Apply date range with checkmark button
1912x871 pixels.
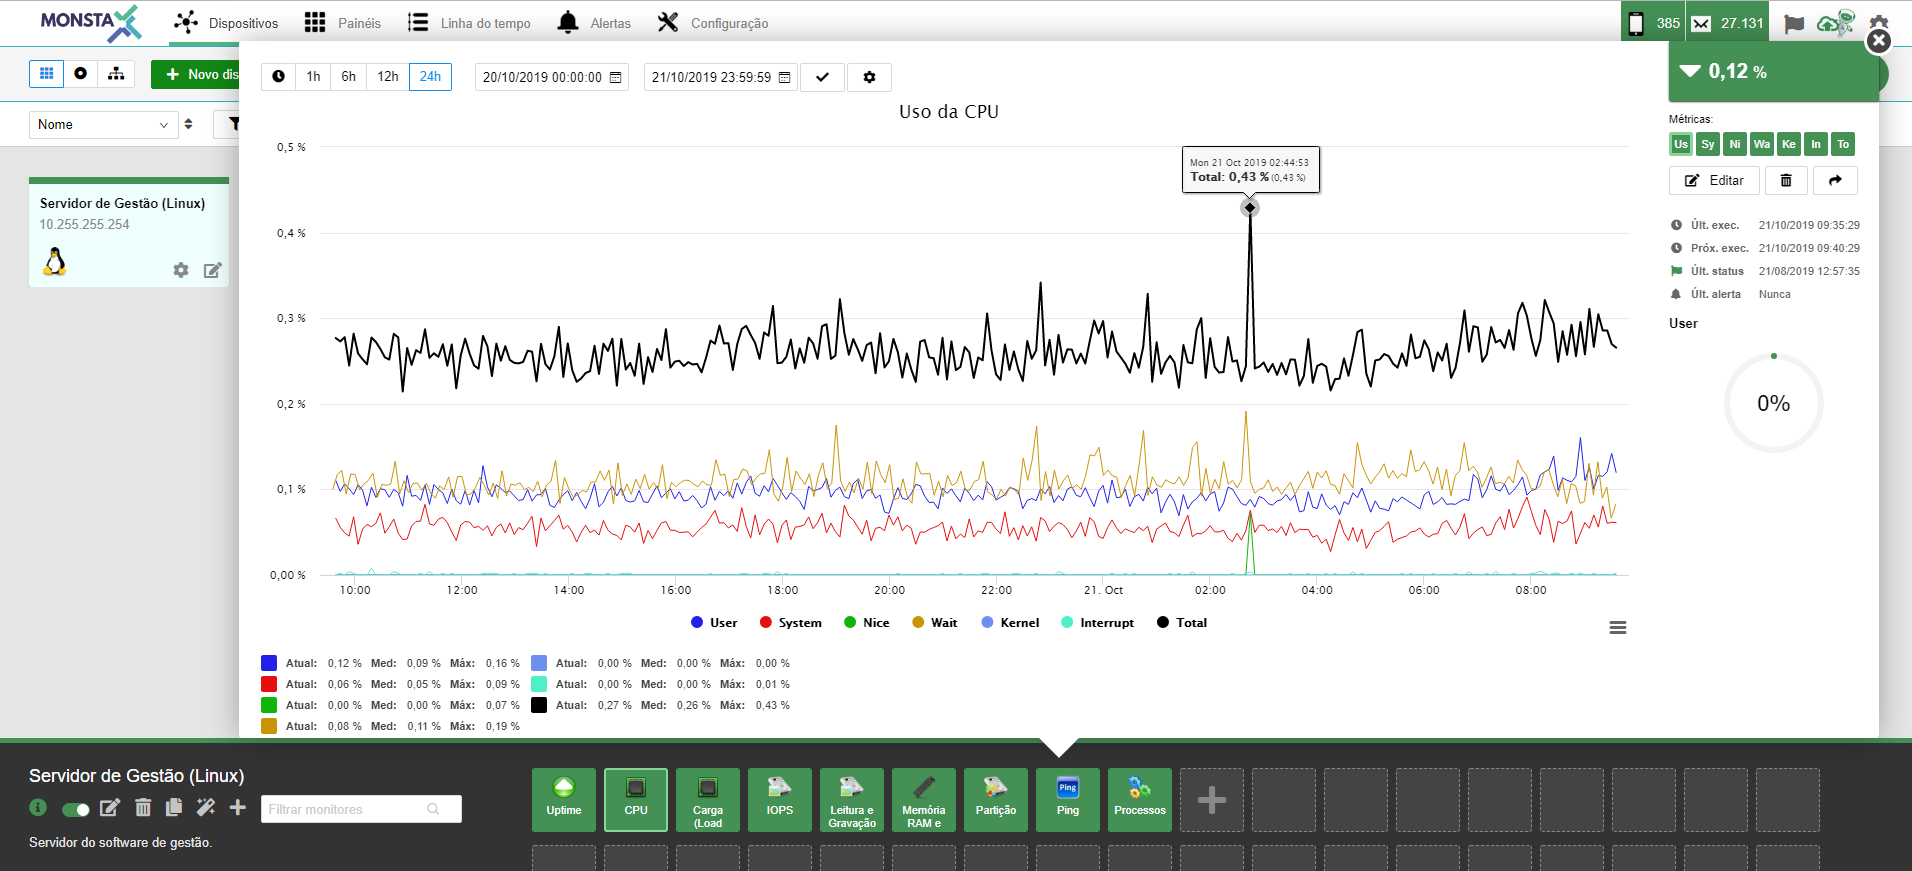click(822, 77)
